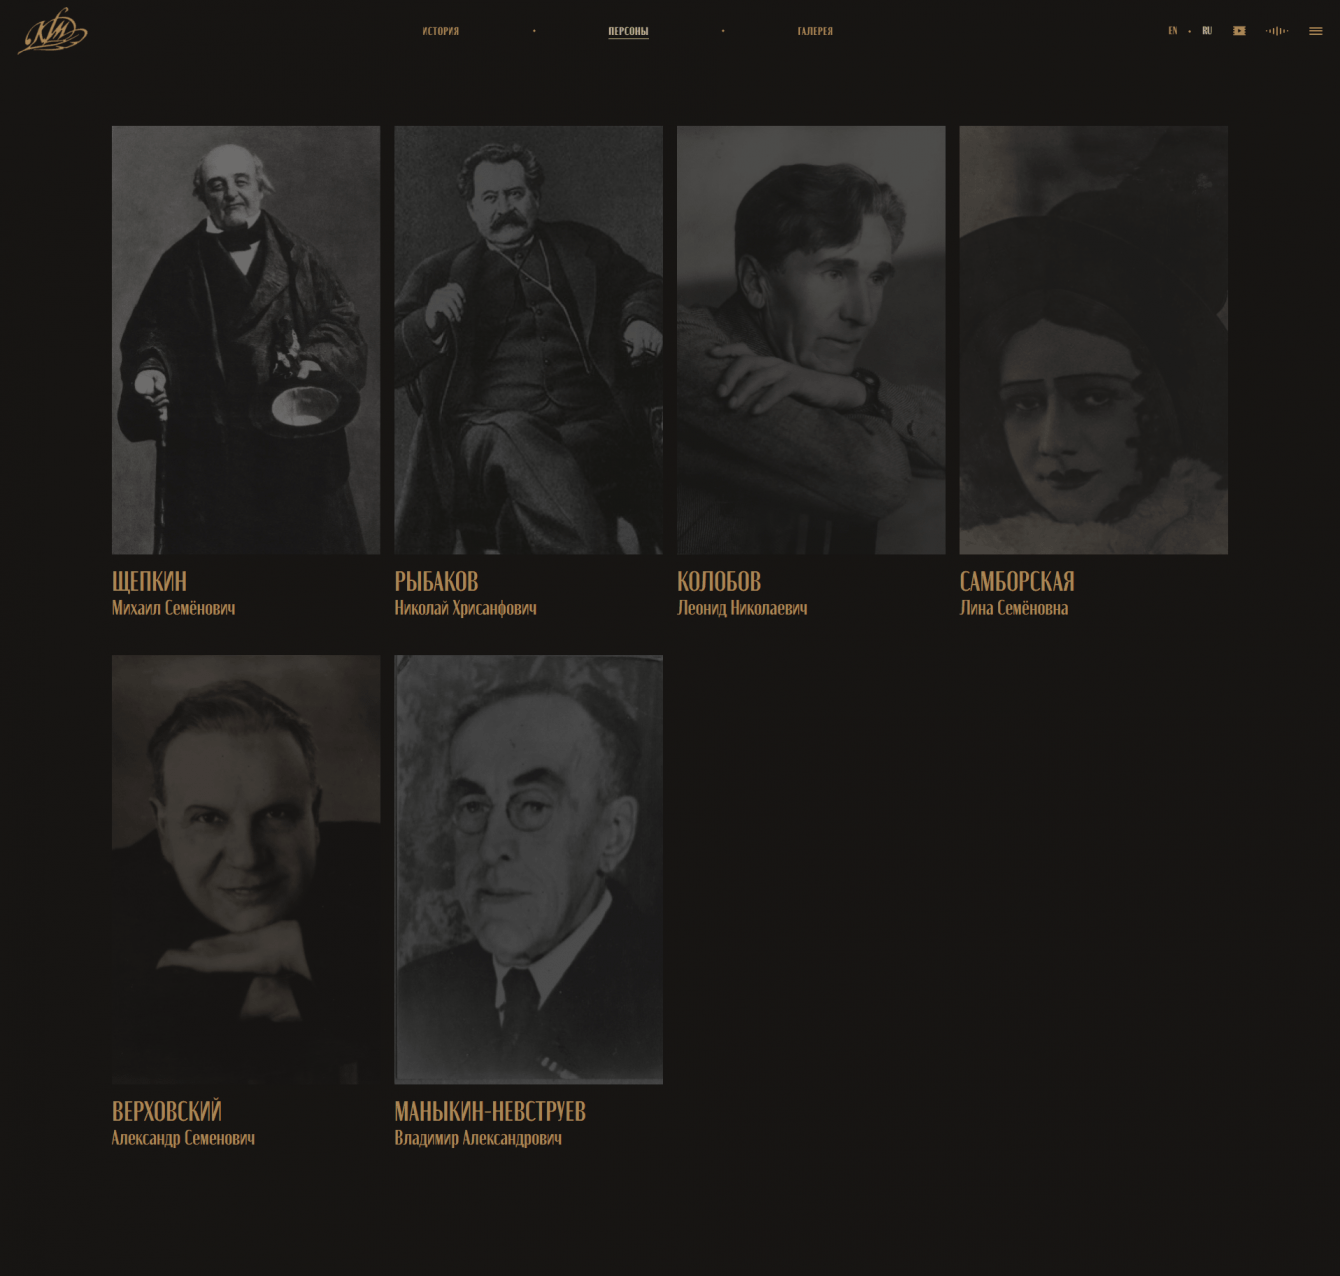Image resolution: width=1340 pixels, height=1276 pixels.
Task: Switch language to EN
Action: (x=1173, y=31)
